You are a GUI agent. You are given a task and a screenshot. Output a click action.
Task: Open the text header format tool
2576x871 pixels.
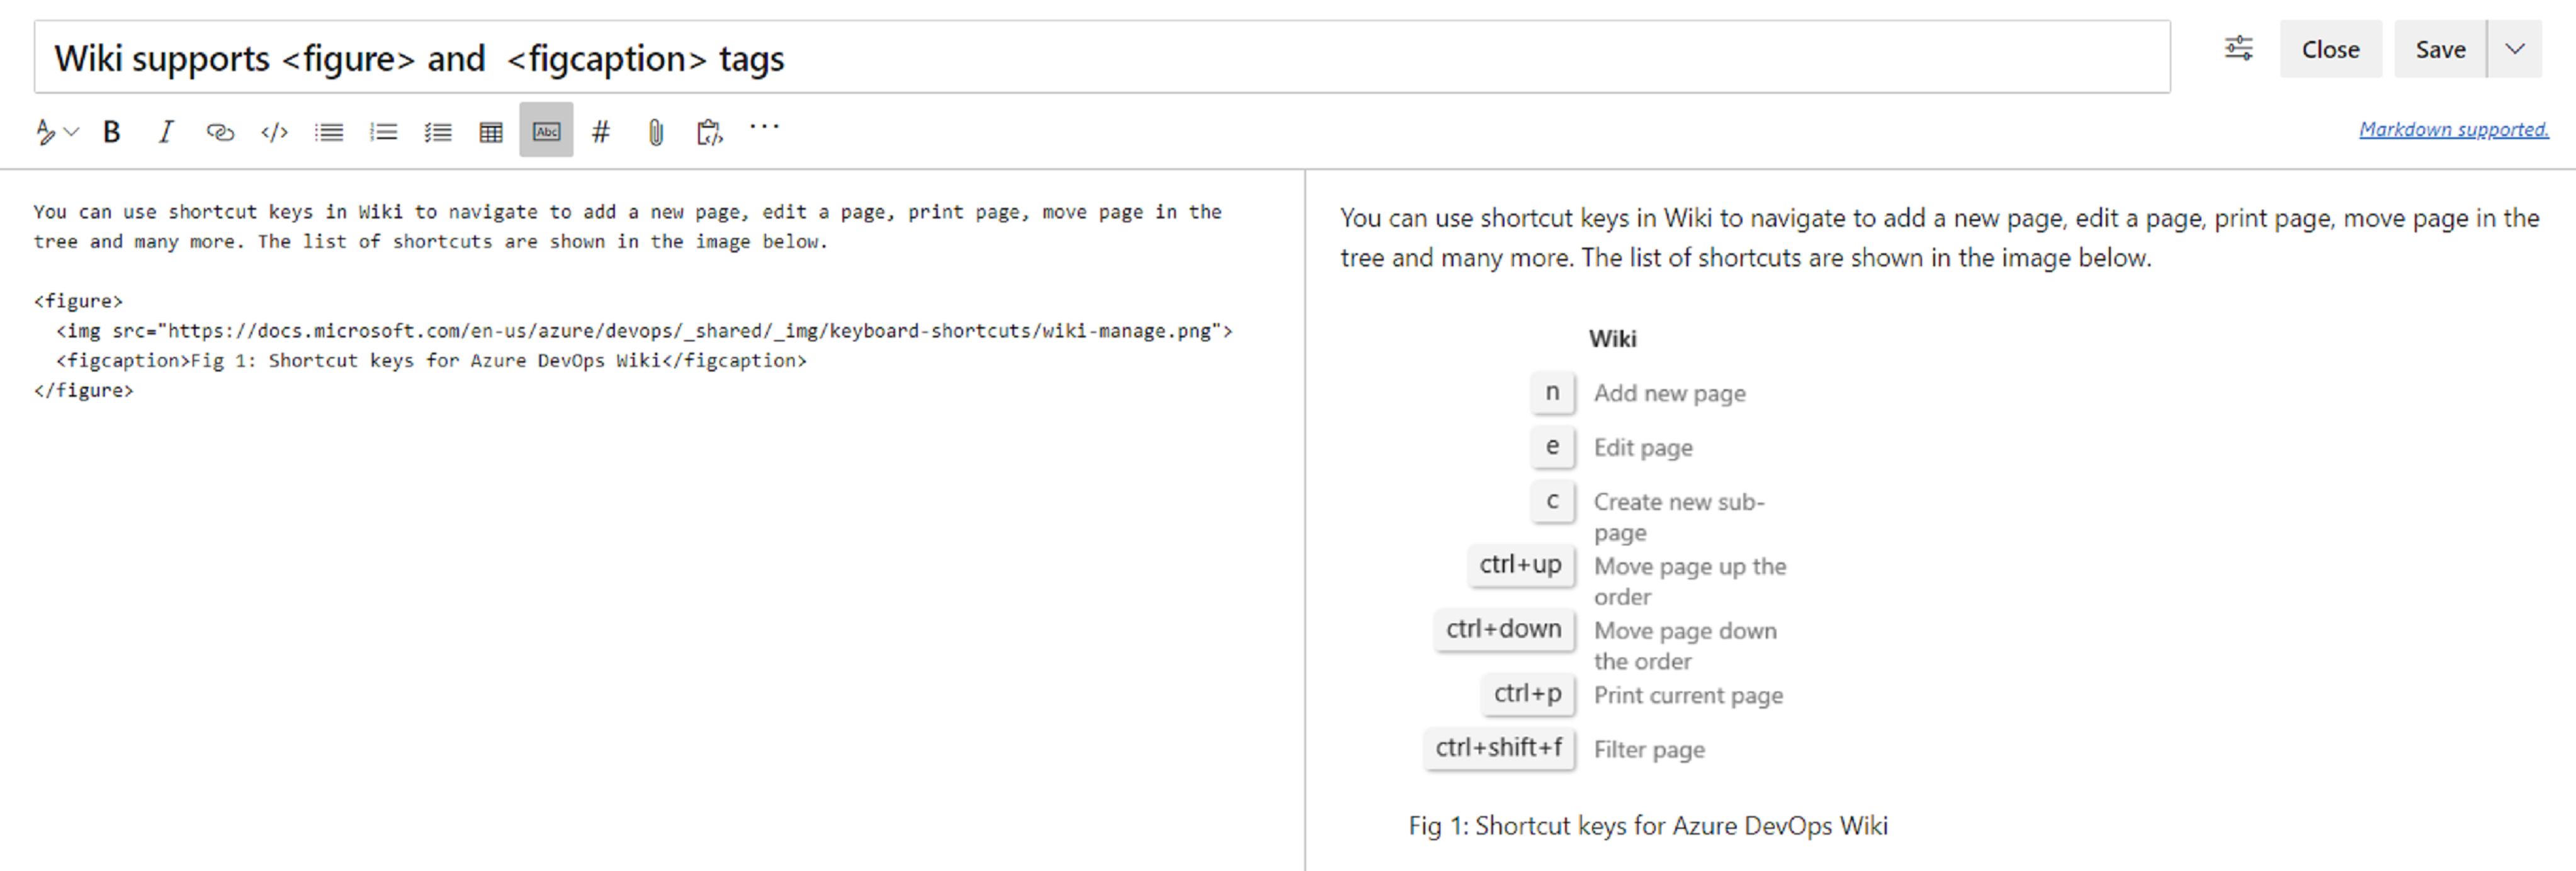[x=46, y=131]
